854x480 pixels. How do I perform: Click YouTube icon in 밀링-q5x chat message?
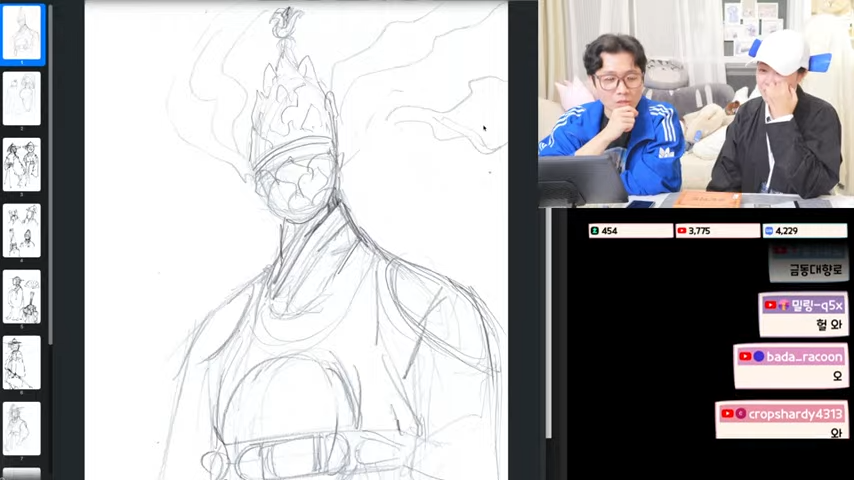(x=770, y=305)
